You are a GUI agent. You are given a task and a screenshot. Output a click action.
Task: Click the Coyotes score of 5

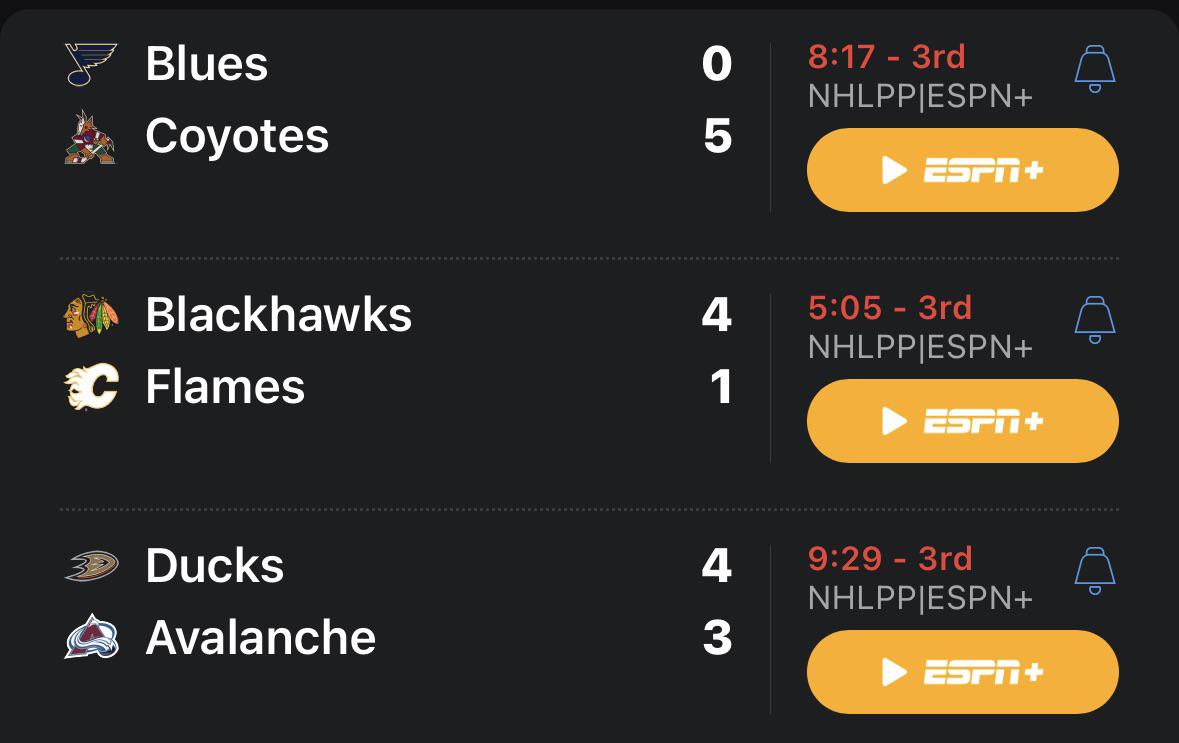(x=717, y=137)
